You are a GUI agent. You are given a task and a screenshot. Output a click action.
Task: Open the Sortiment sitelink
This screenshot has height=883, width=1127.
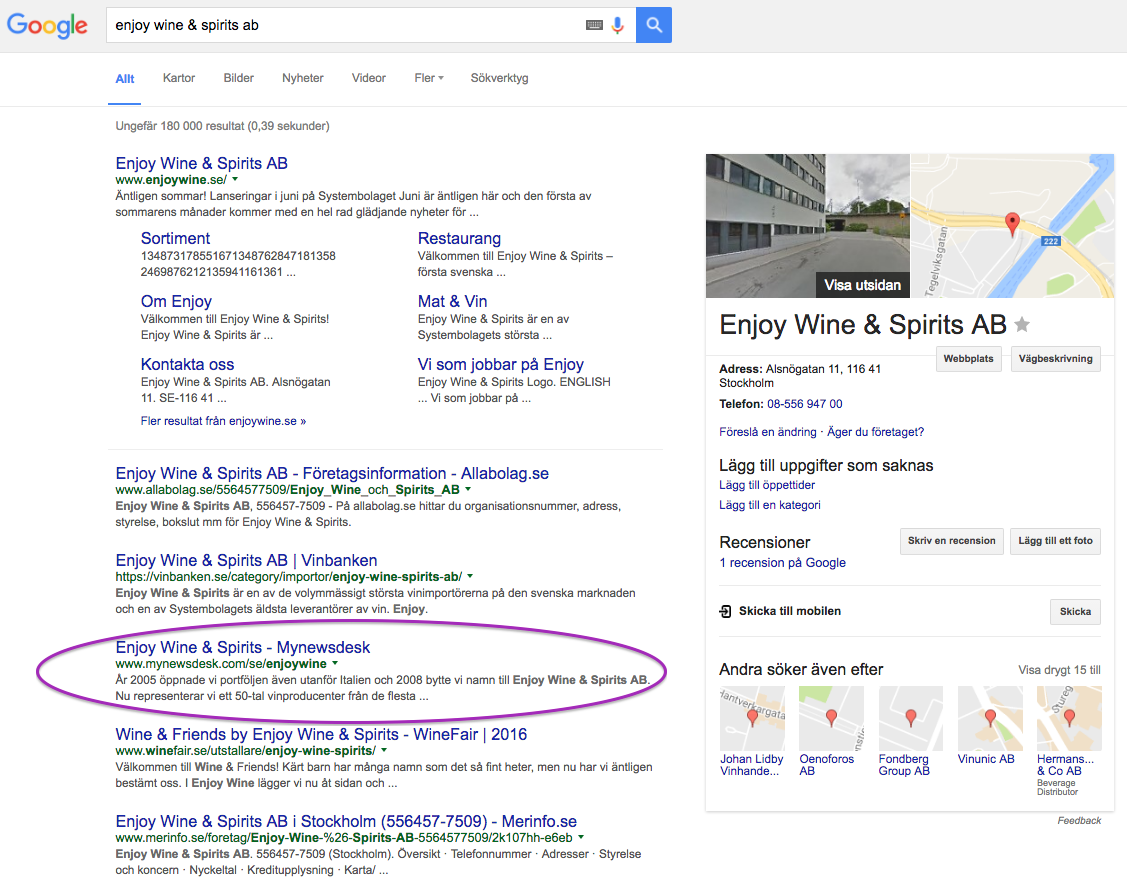coord(175,239)
